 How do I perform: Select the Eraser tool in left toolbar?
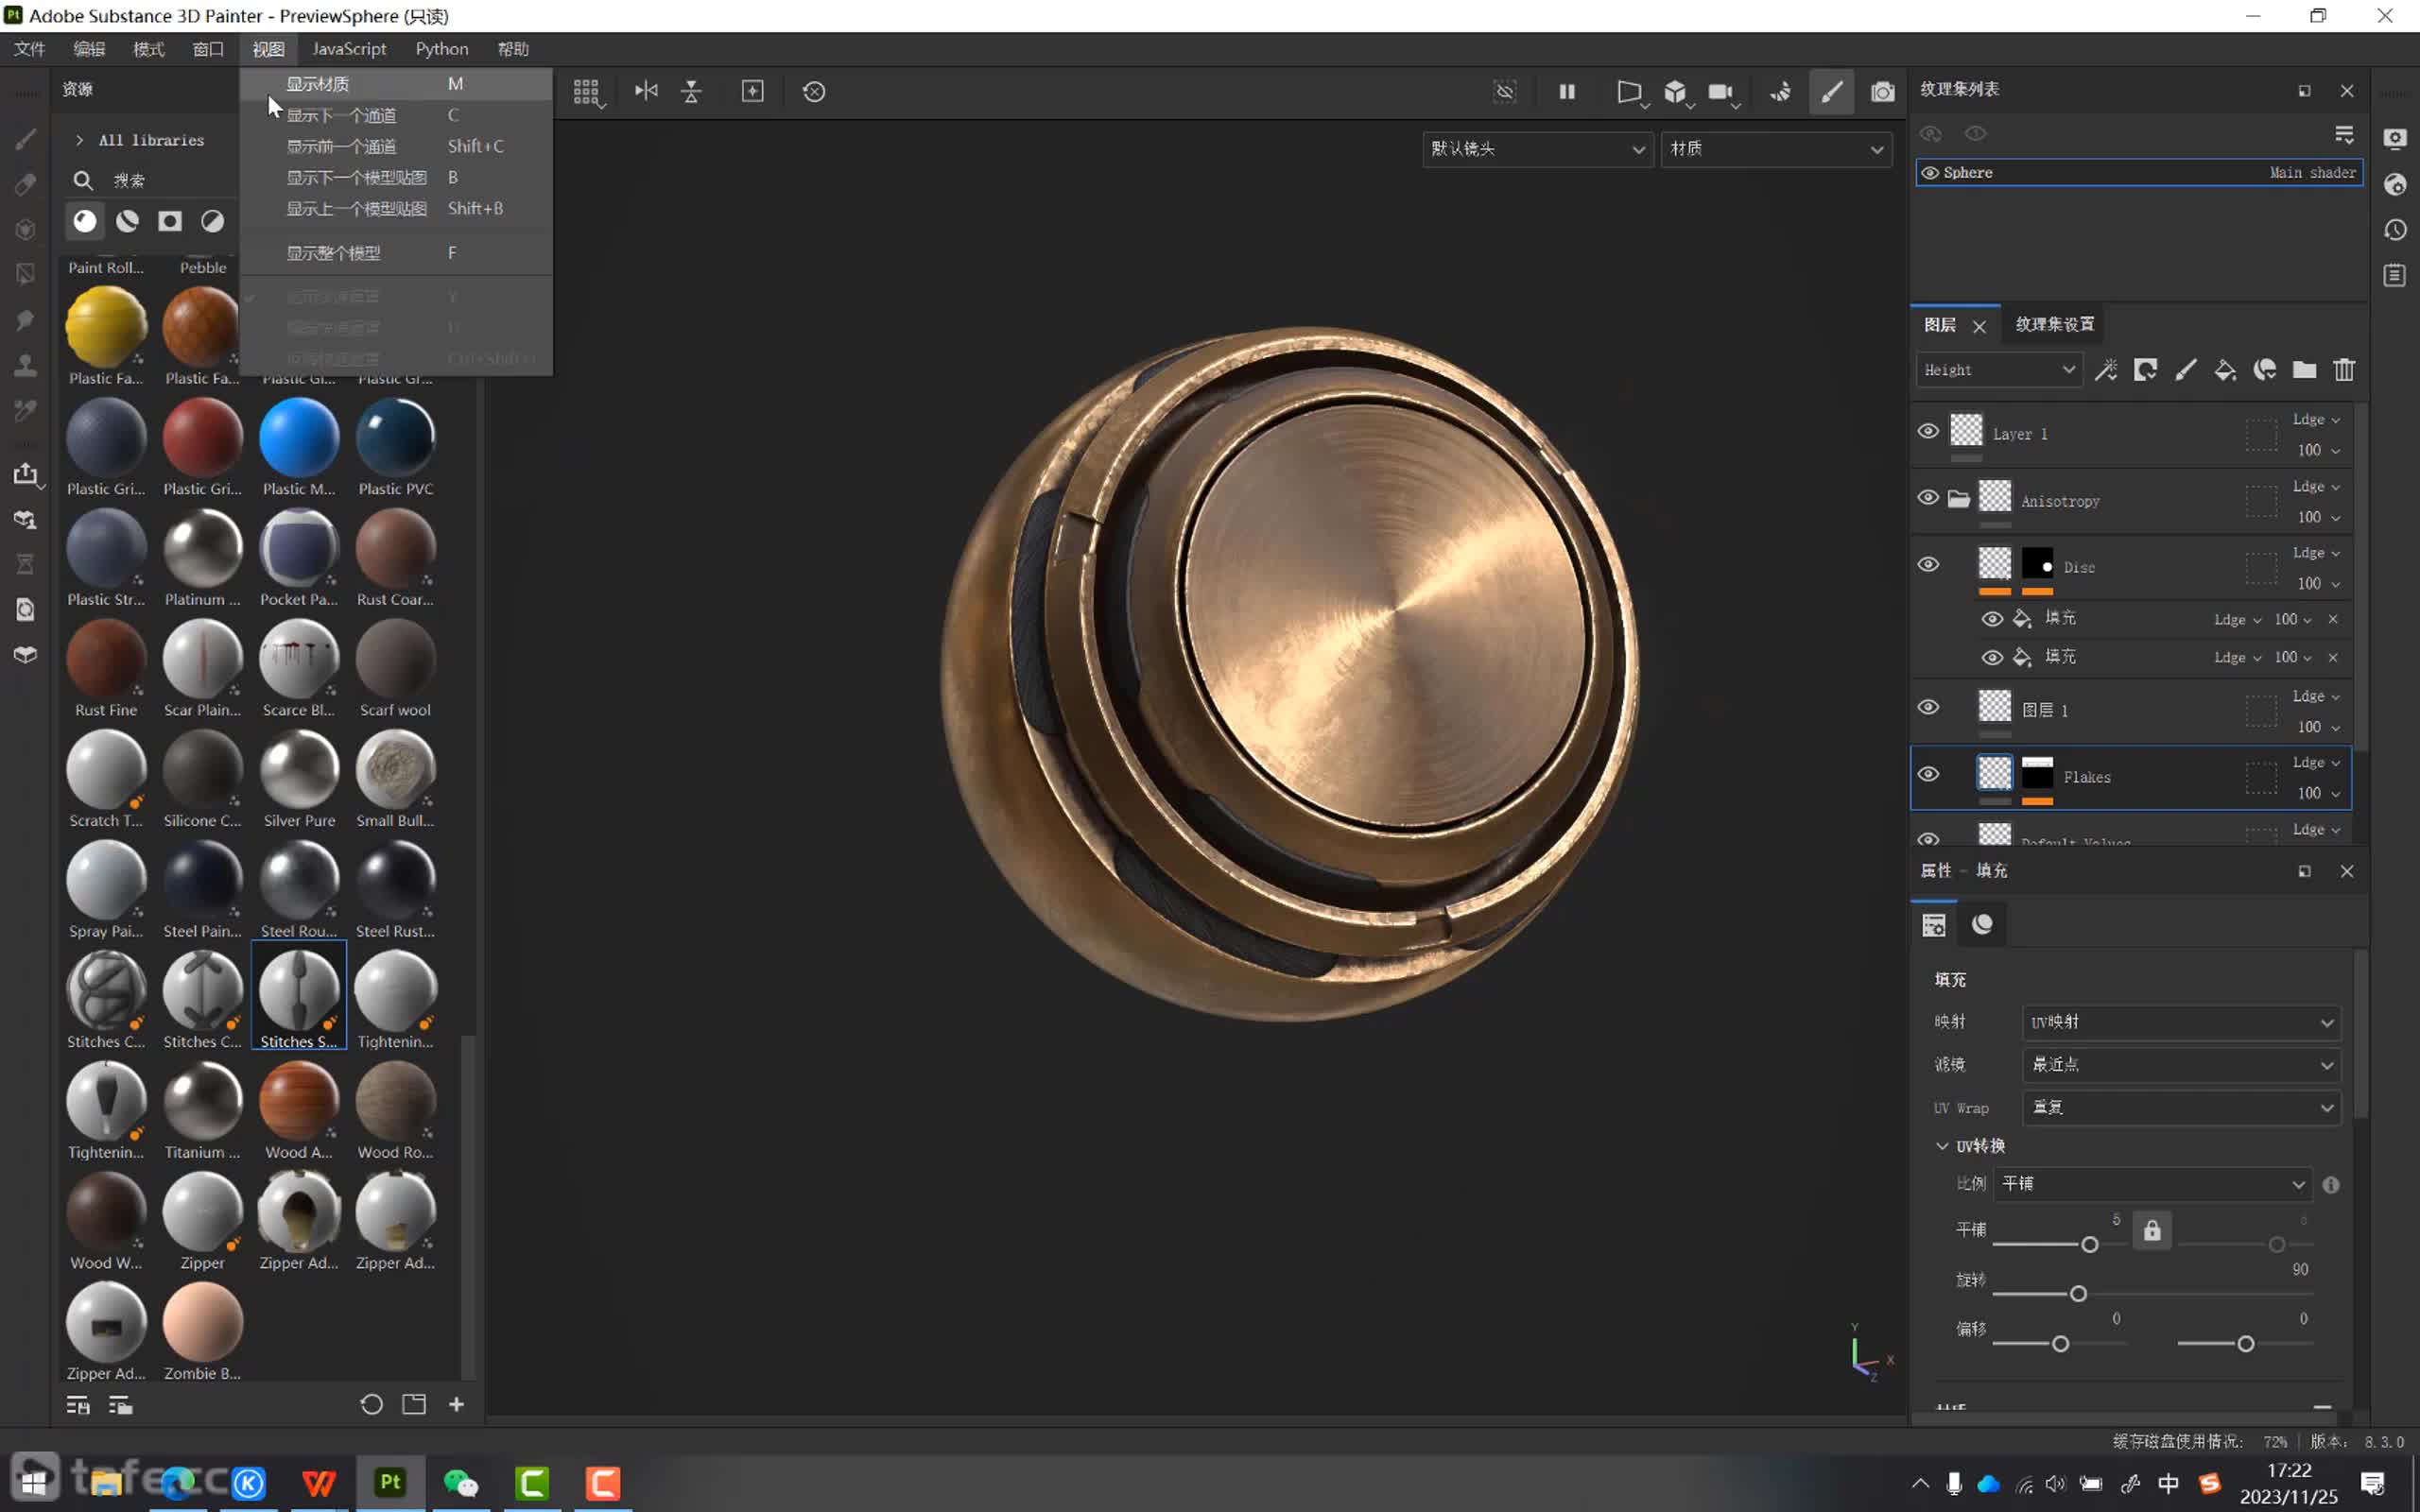tap(26, 184)
